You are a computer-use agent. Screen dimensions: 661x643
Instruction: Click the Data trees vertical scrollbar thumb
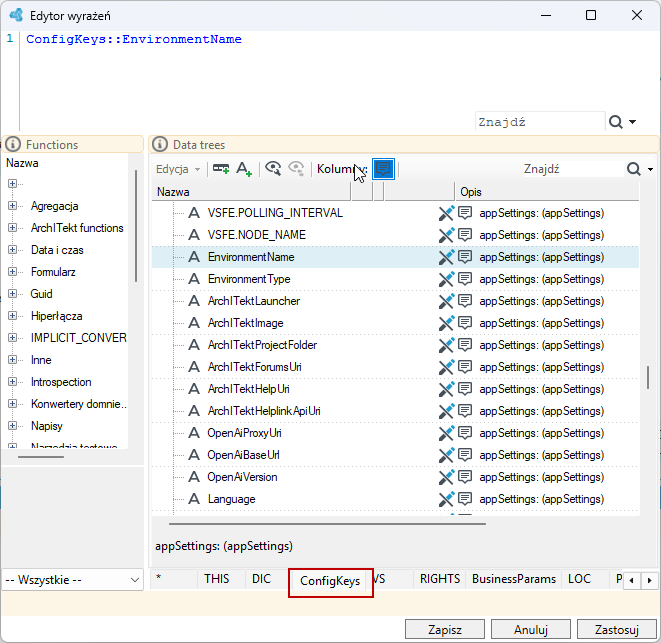(648, 377)
